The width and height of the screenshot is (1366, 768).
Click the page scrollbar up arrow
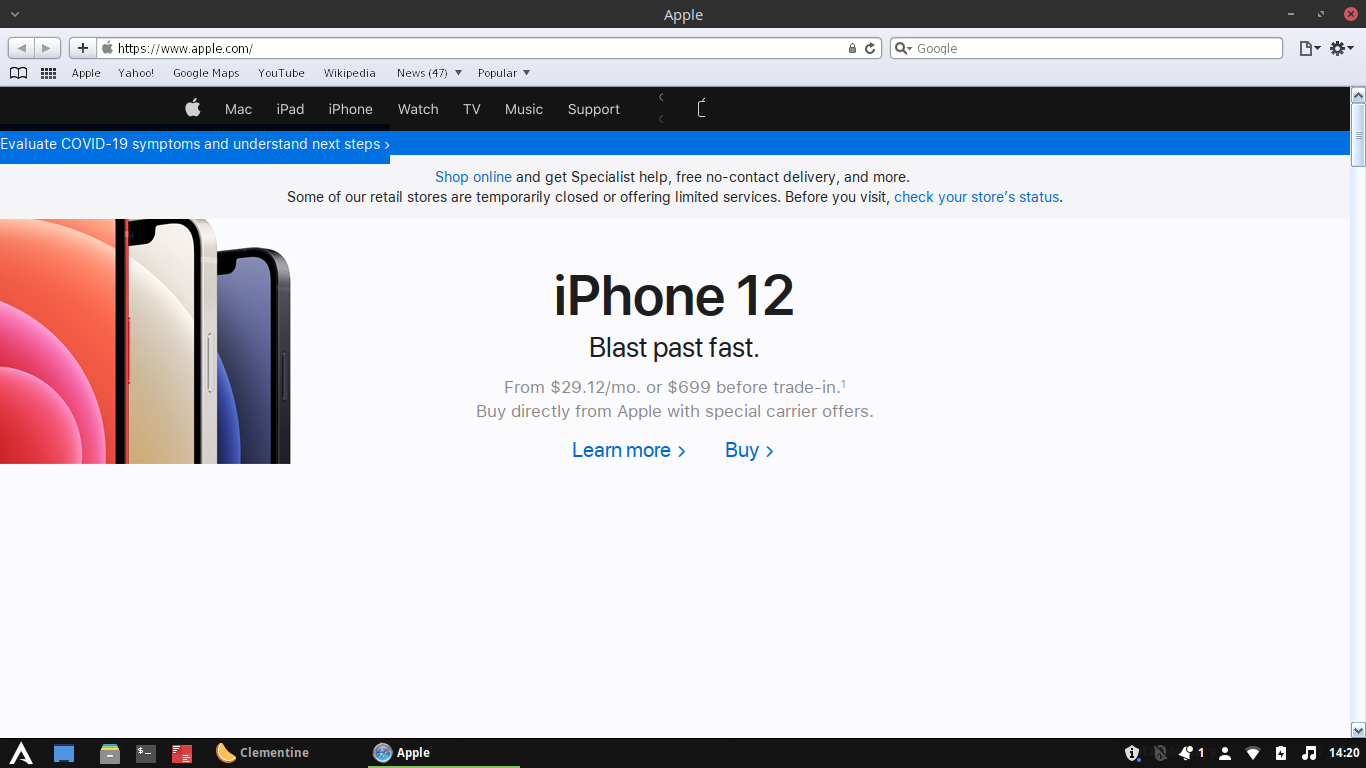coord(1358,95)
